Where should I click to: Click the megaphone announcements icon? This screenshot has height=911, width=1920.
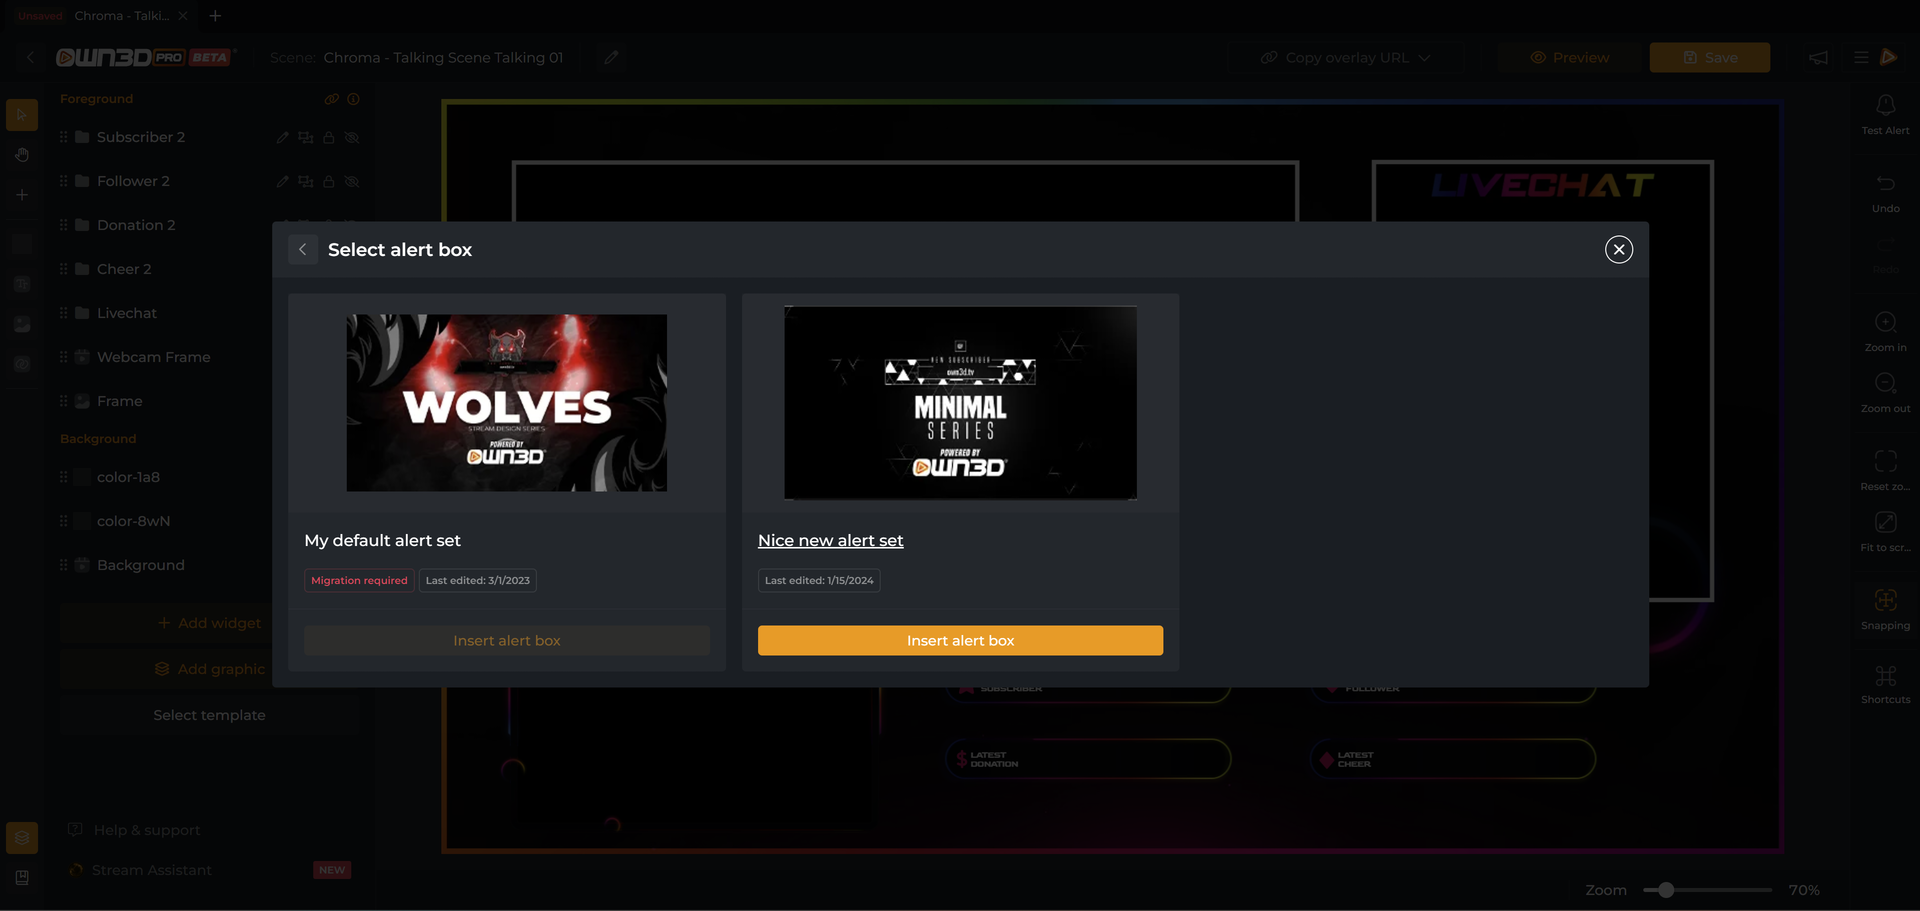1819,58
